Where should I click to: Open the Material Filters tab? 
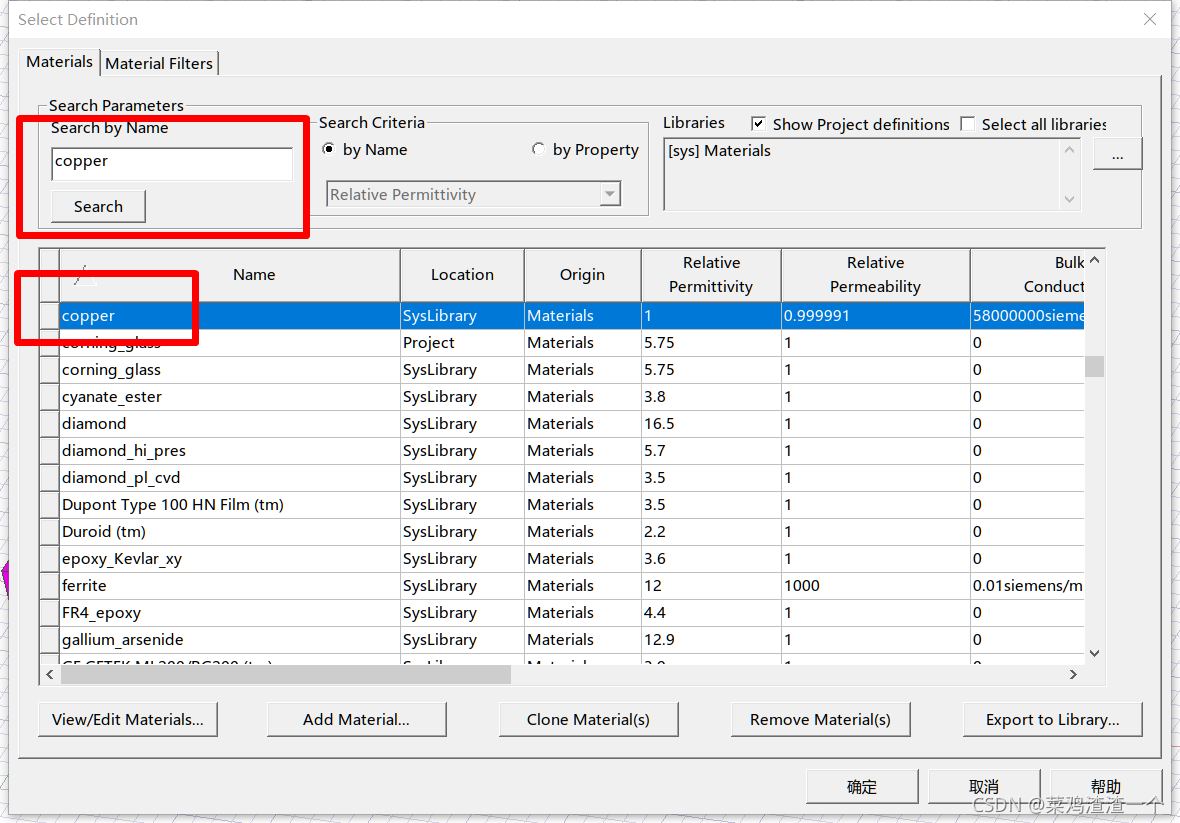pos(159,64)
